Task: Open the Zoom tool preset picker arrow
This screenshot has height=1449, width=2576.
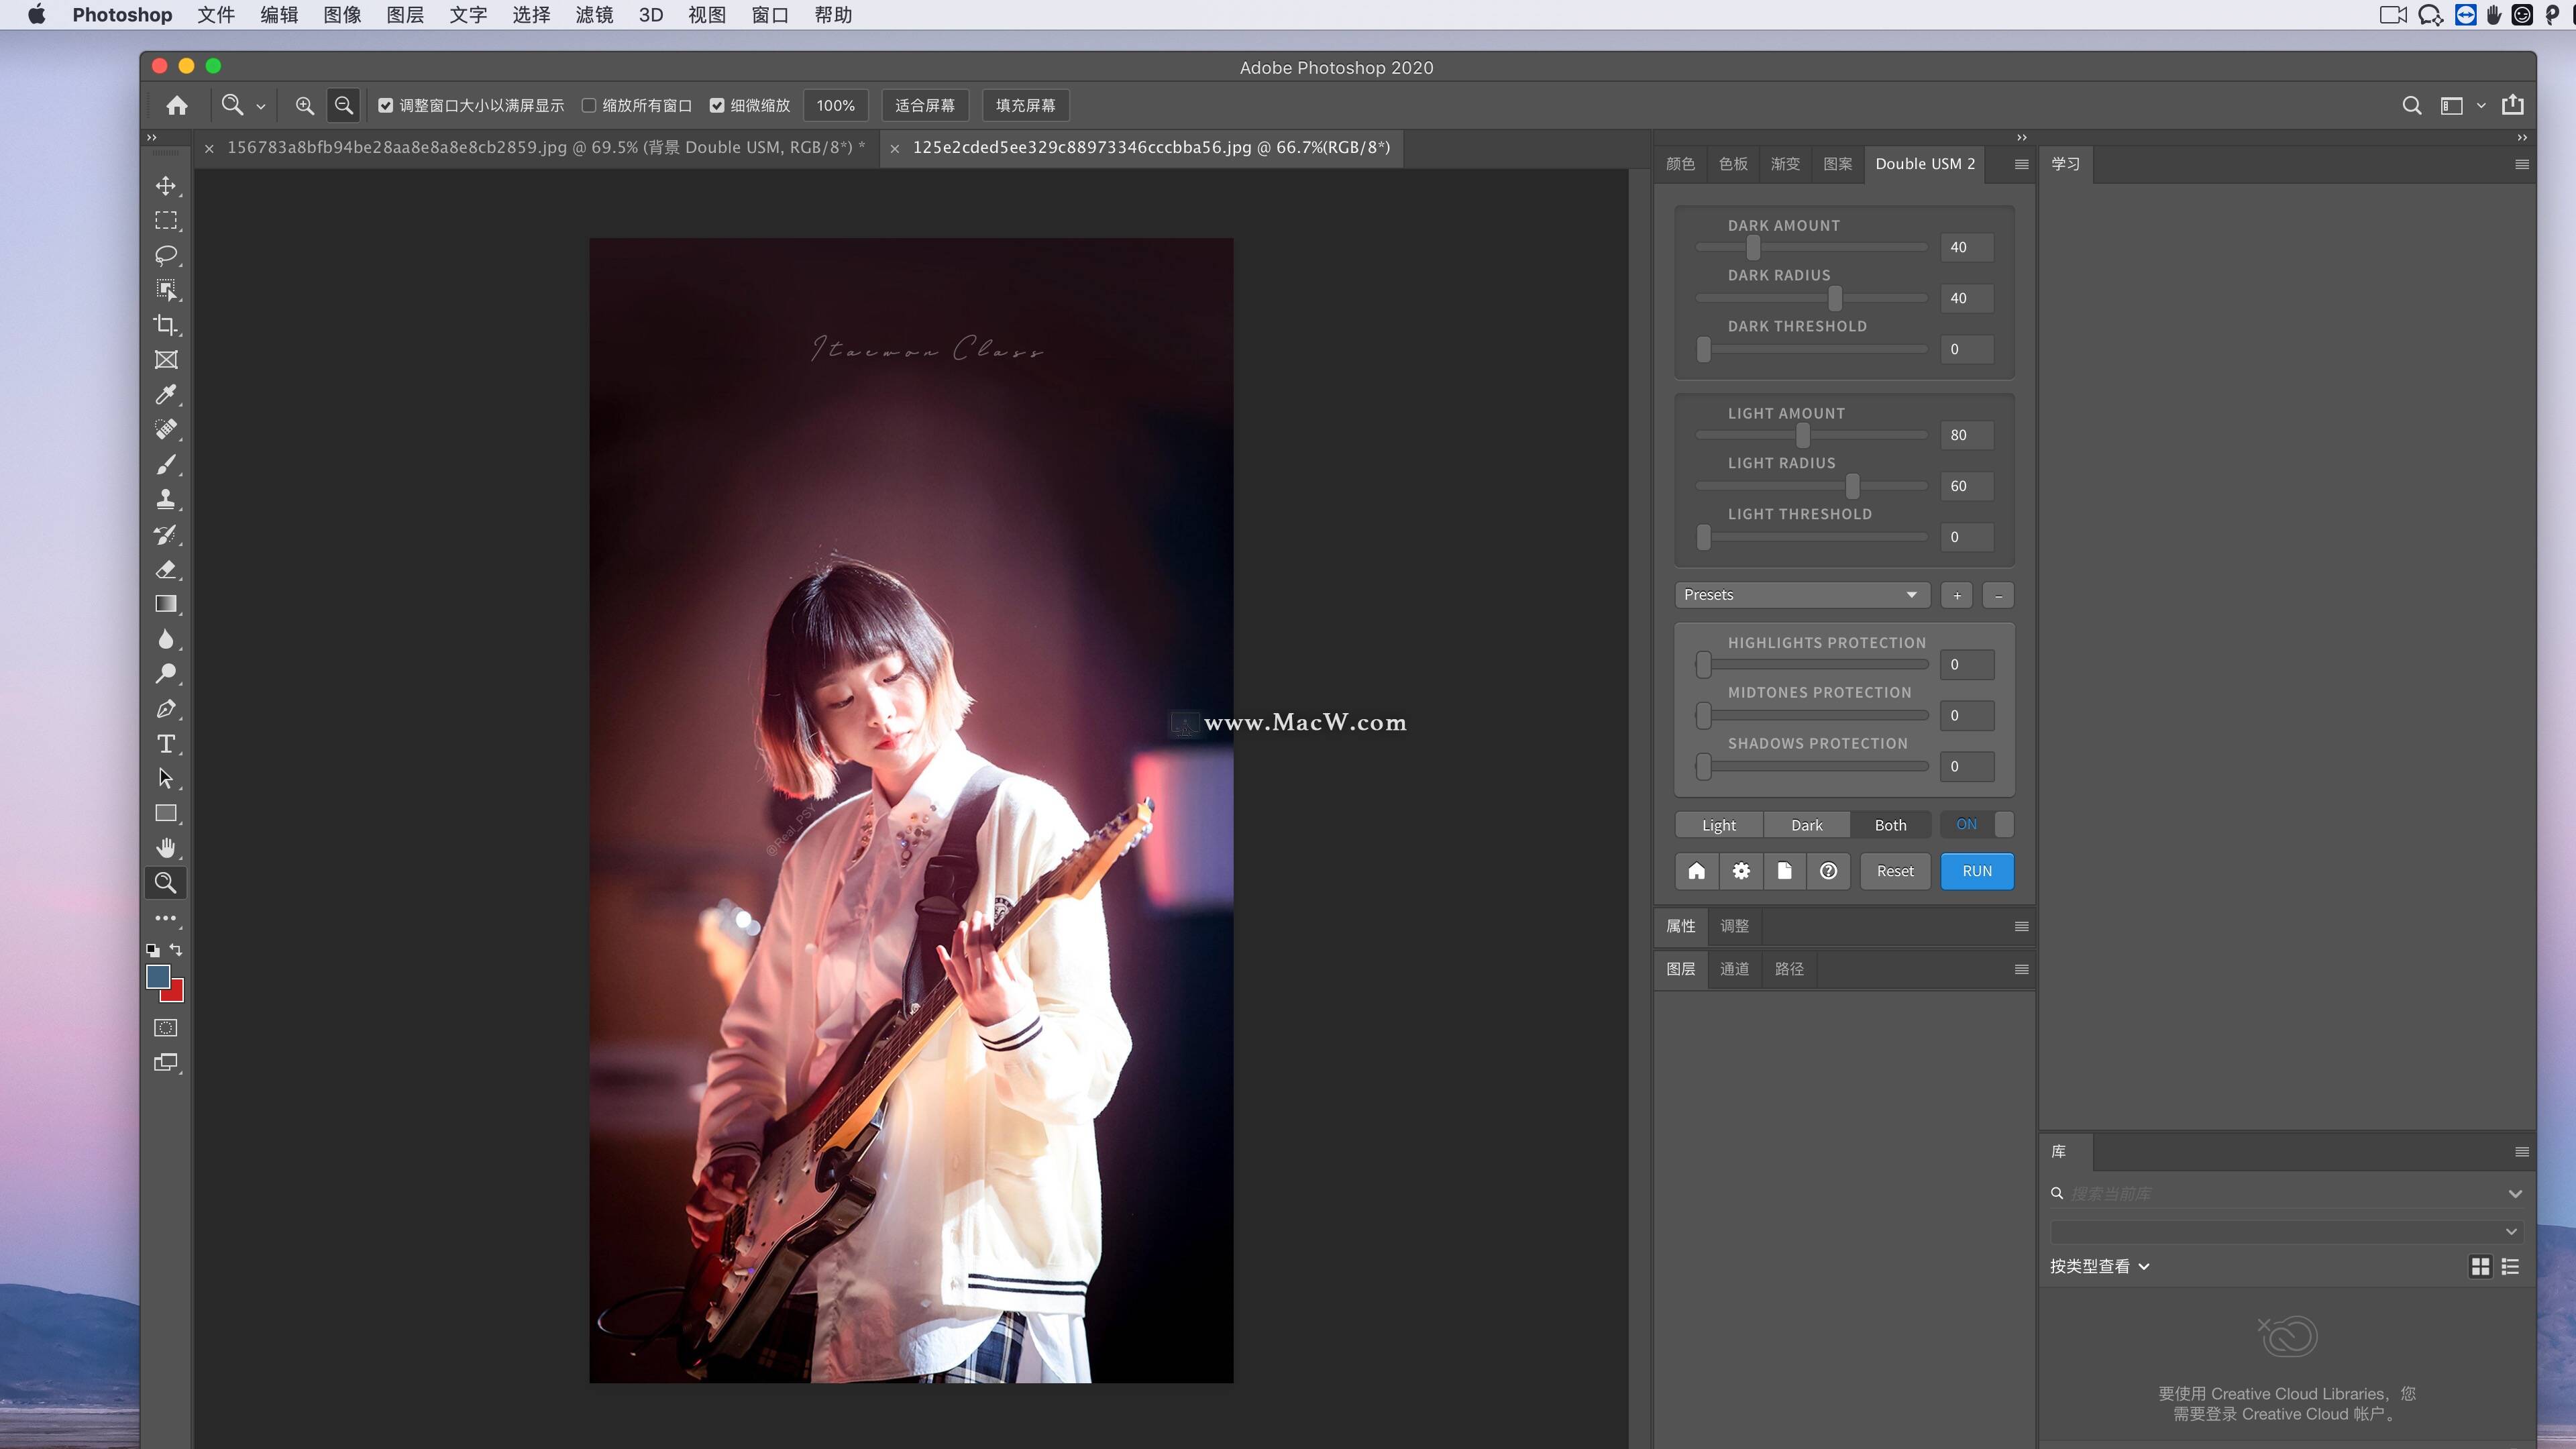Action: point(261,106)
